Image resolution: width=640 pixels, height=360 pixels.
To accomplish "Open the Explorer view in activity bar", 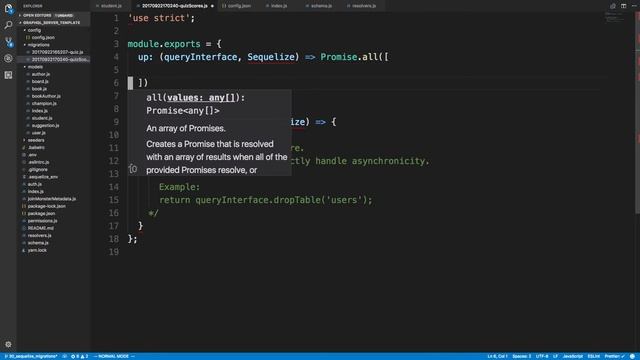I will [x=8, y=8].
